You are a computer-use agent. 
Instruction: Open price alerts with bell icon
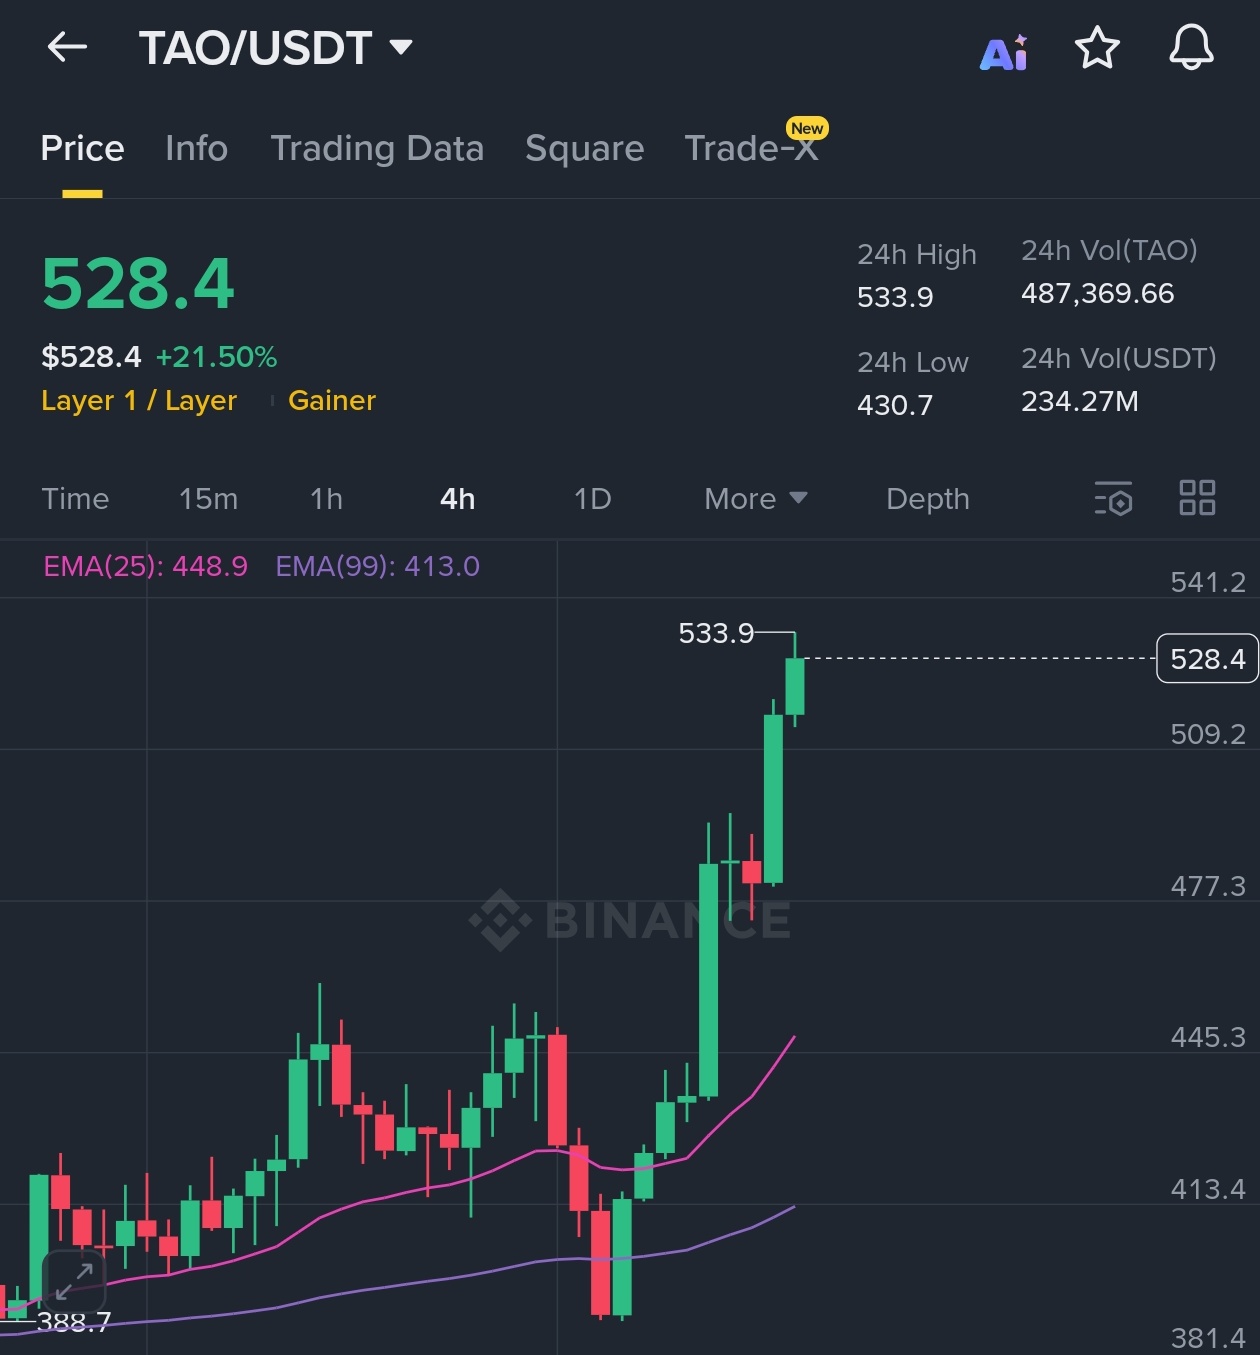click(1191, 47)
